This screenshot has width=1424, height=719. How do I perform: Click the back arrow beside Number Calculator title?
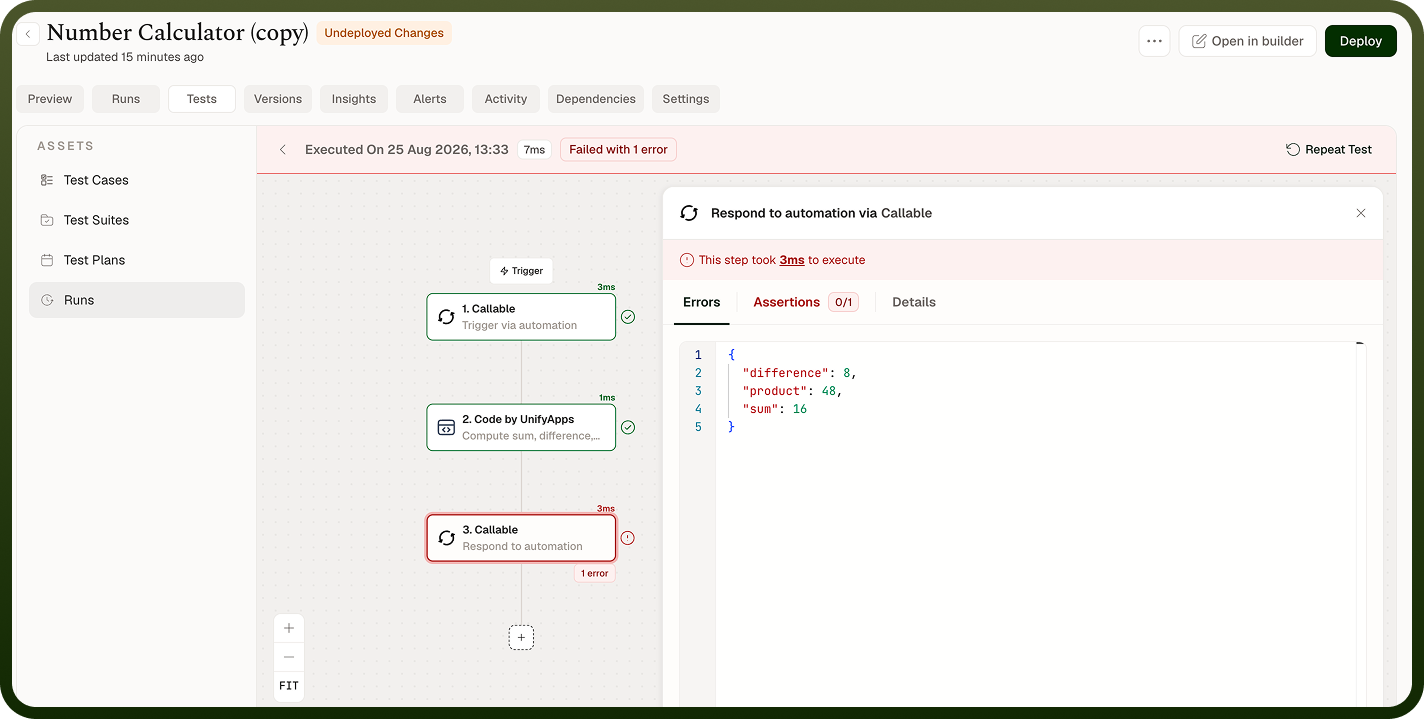(x=28, y=34)
